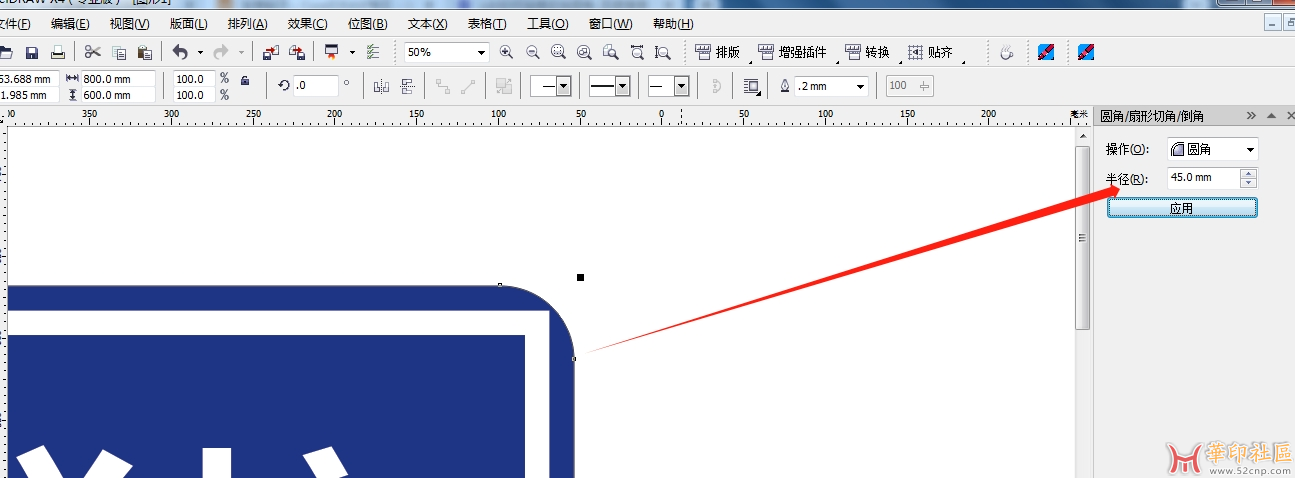The image size is (1295, 478).
Task: Open the 操作 圆角 operation dropdown
Action: [x=1250, y=150]
